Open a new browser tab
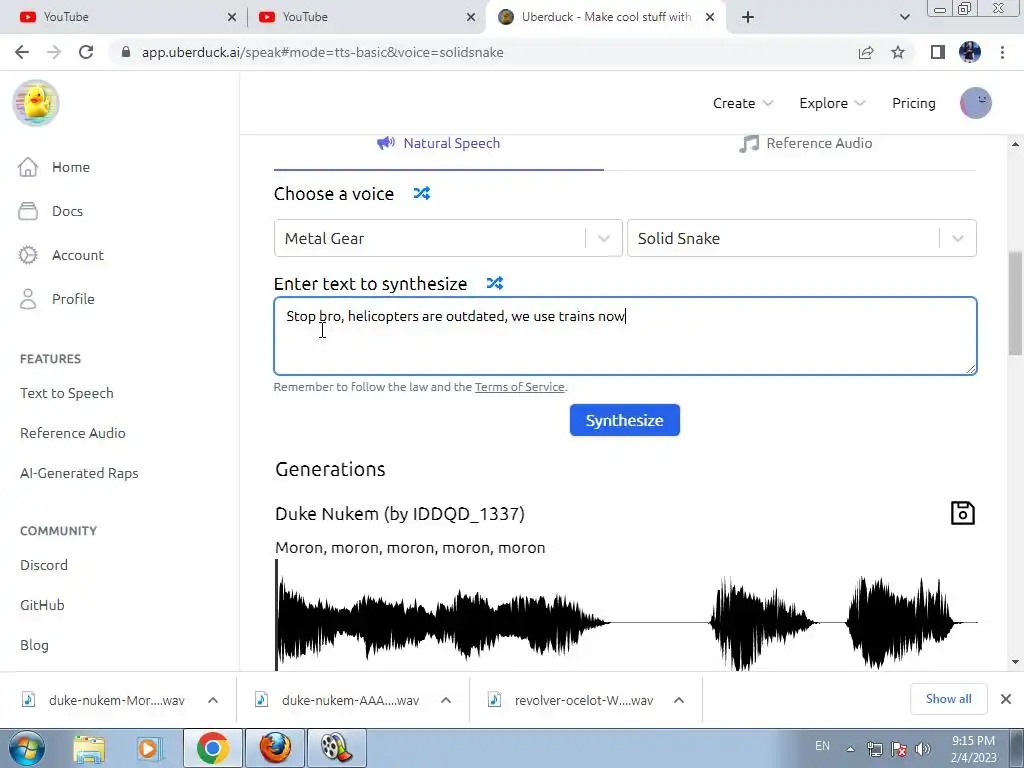 click(x=748, y=17)
